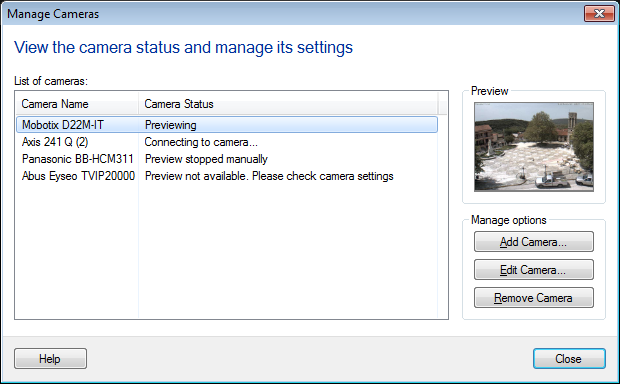
Task: Click the 'Previewing' status cell
Action: tap(170, 125)
